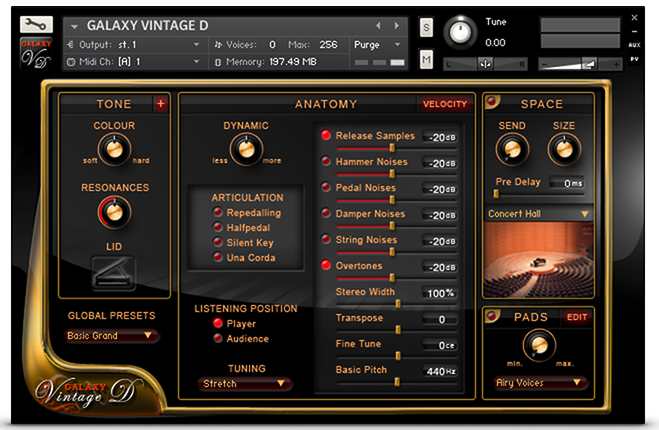The width and height of the screenshot is (659, 430).
Task: Open the Stretch tuning dropdown
Action: coord(244,383)
